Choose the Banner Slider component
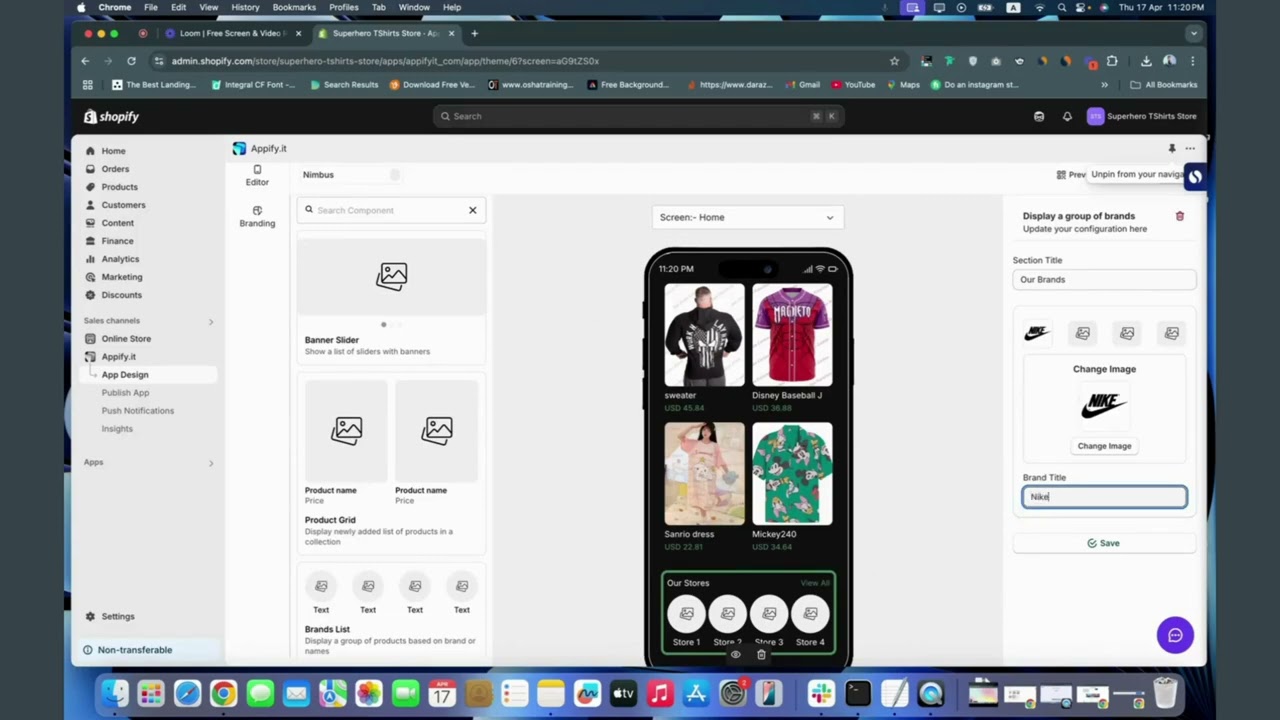Image resolution: width=1280 pixels, height=720 pixels. tap(391, 298)
